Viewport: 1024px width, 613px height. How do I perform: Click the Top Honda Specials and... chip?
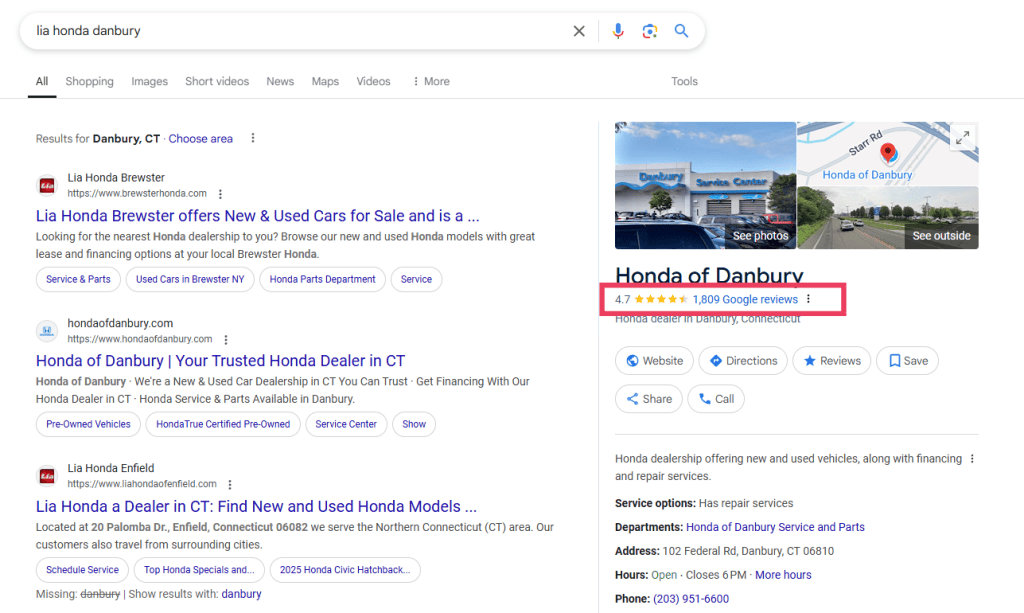click(x=199, y=570)
